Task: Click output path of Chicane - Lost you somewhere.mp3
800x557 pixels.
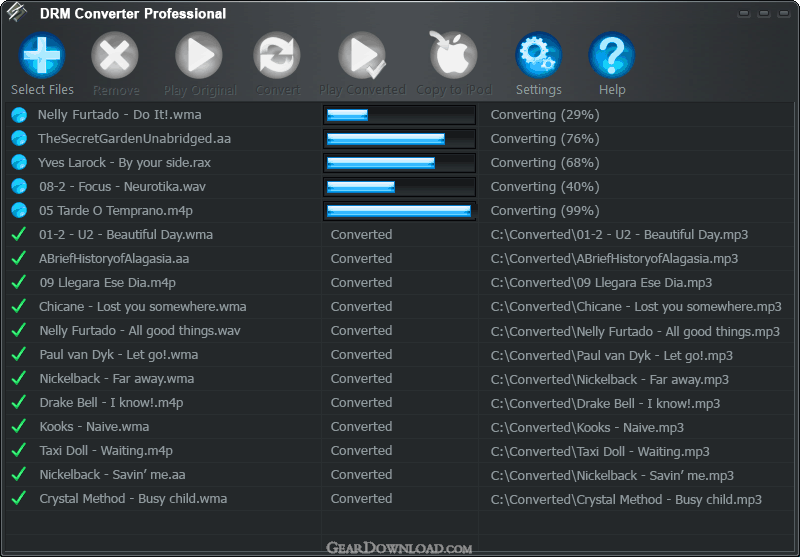Action: click(636, 307)
